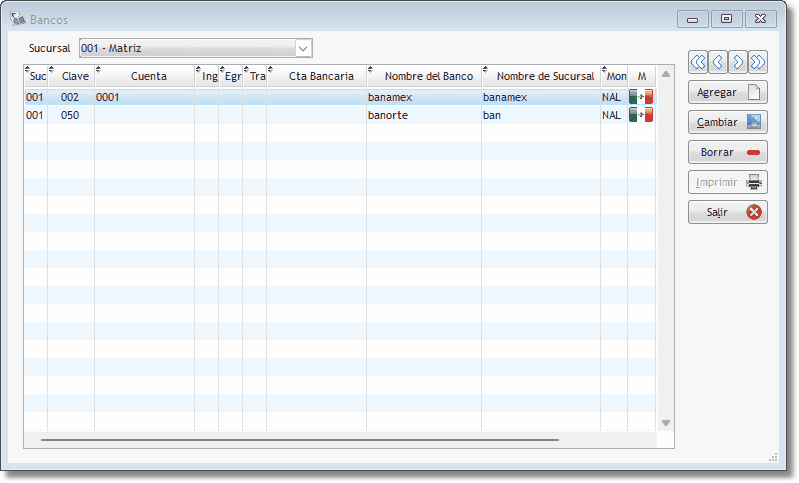Sort by Nombre del Banco header
Screen dimensions: 799x483
pos(424,76)
